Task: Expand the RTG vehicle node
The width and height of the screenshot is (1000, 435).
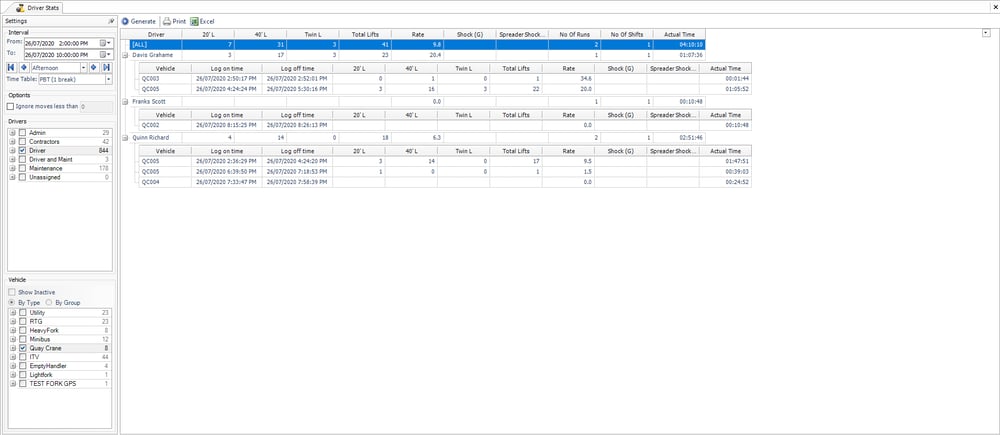Action: click(13, 322)
